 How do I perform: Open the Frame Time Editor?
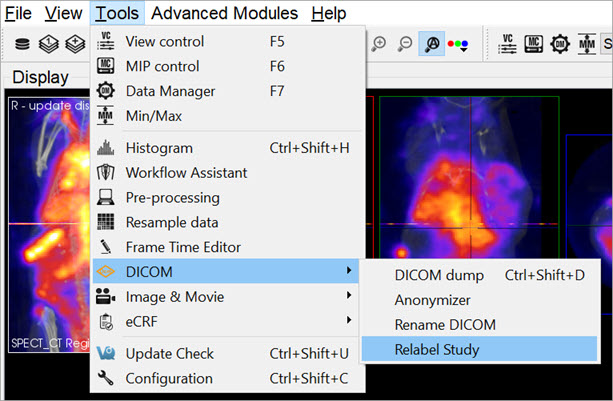point(183,246)
